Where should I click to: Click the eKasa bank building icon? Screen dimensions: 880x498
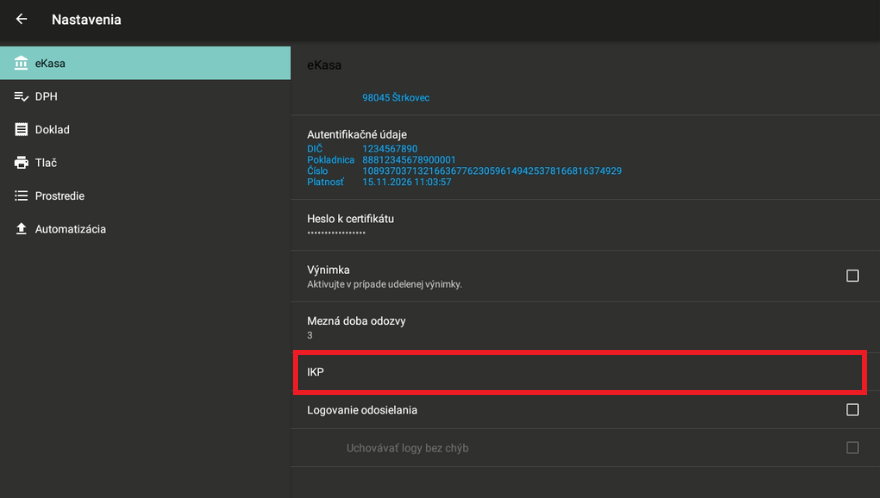[x=20, y=63]
